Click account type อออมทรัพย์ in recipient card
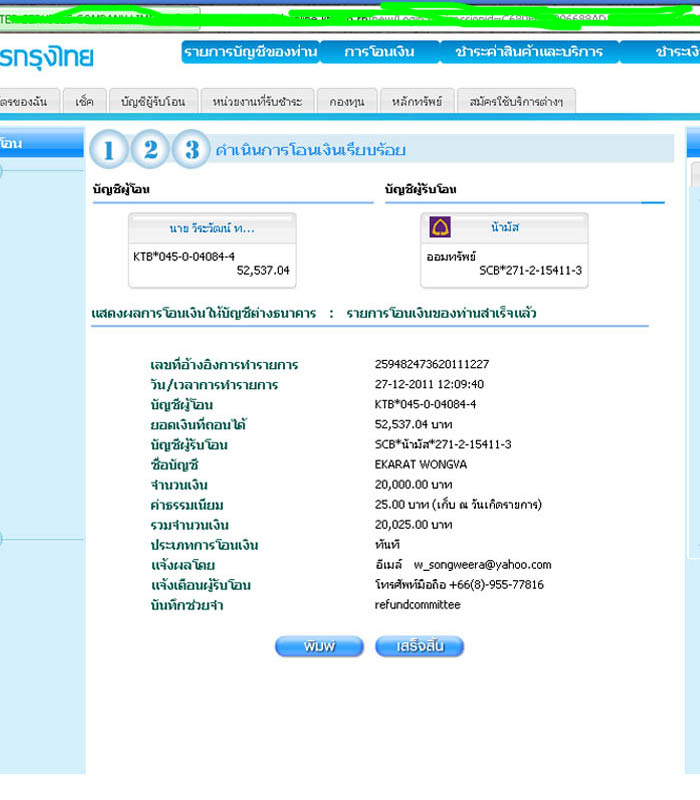This screenshot has height=800, width=700. (451, 257)
